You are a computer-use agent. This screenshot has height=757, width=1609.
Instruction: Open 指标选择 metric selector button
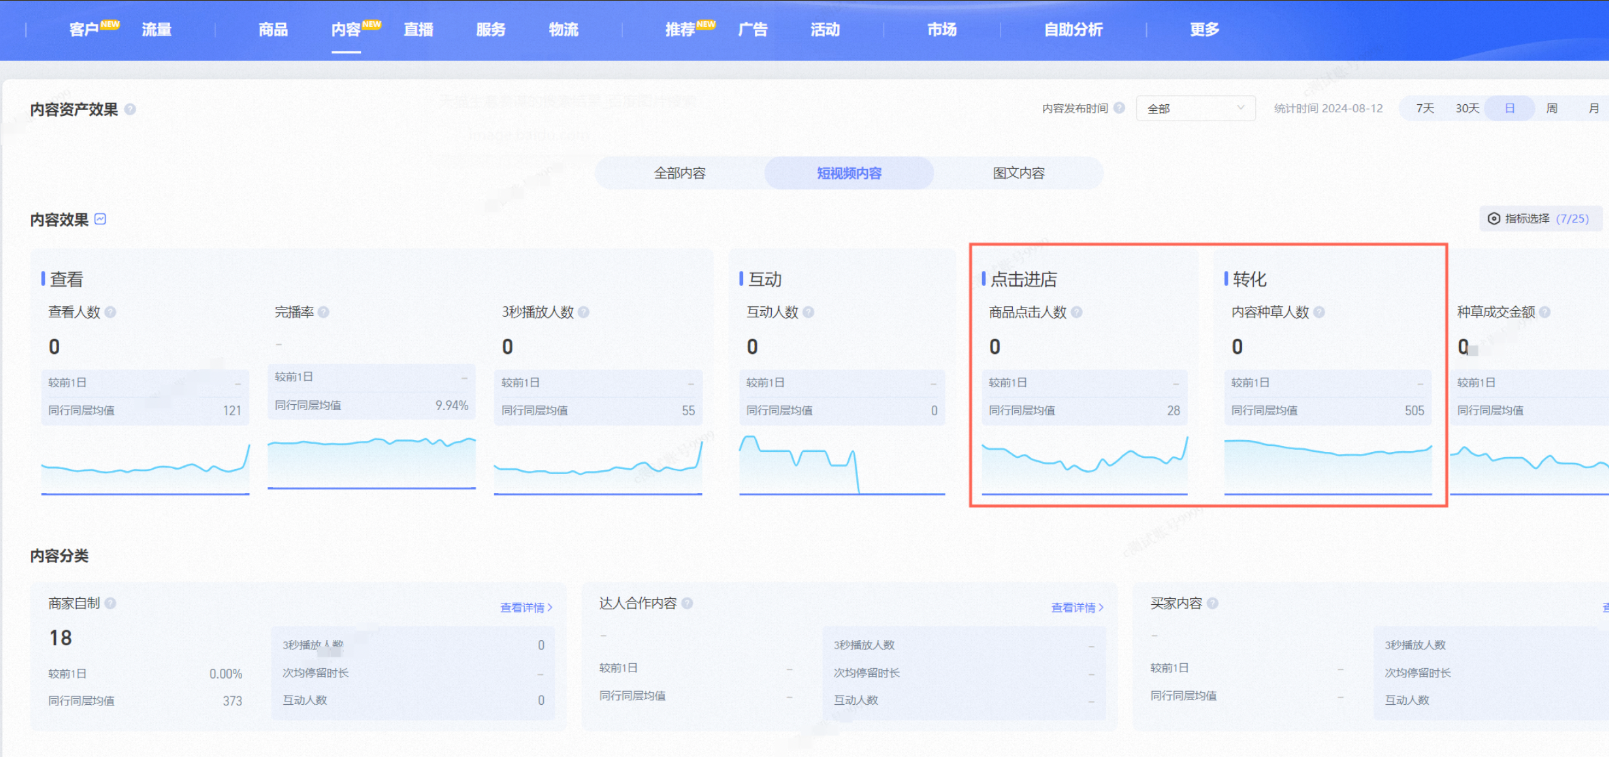1541,218
